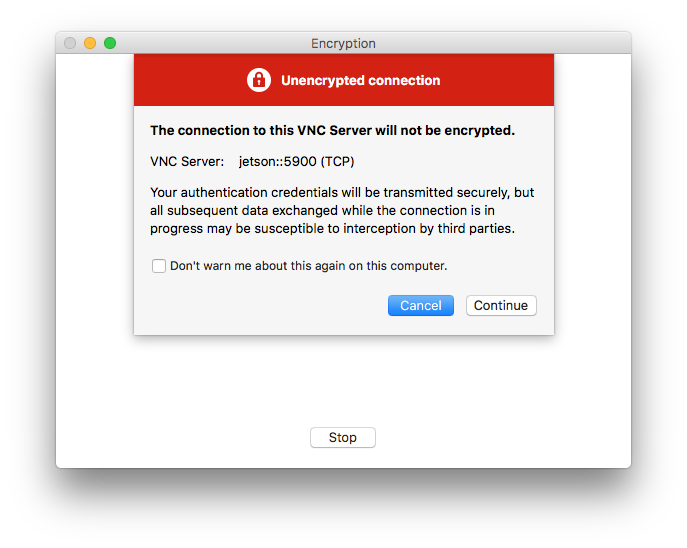This screenshot has width=687, height=548.
Task: Click the empty title bar right of "Encryption"
Action: 500,44
